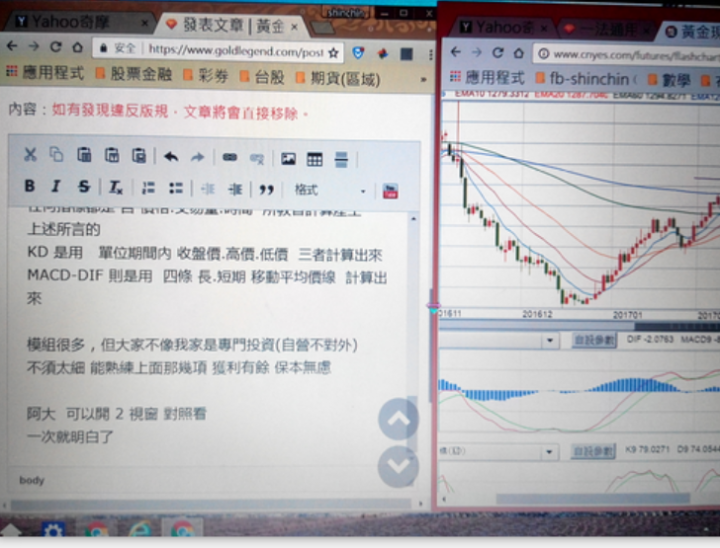720x548 pixels.
Task: Open home in right browser window
Action: pos(519,53)
